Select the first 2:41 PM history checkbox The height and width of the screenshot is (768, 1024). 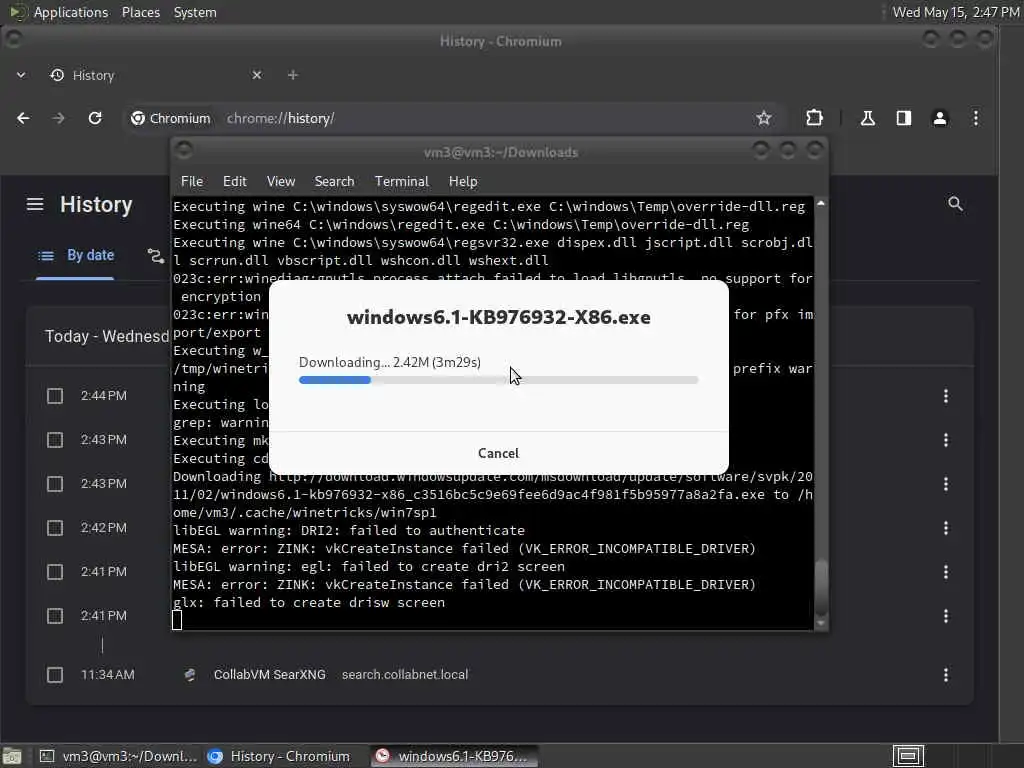(x=55, y=572)
